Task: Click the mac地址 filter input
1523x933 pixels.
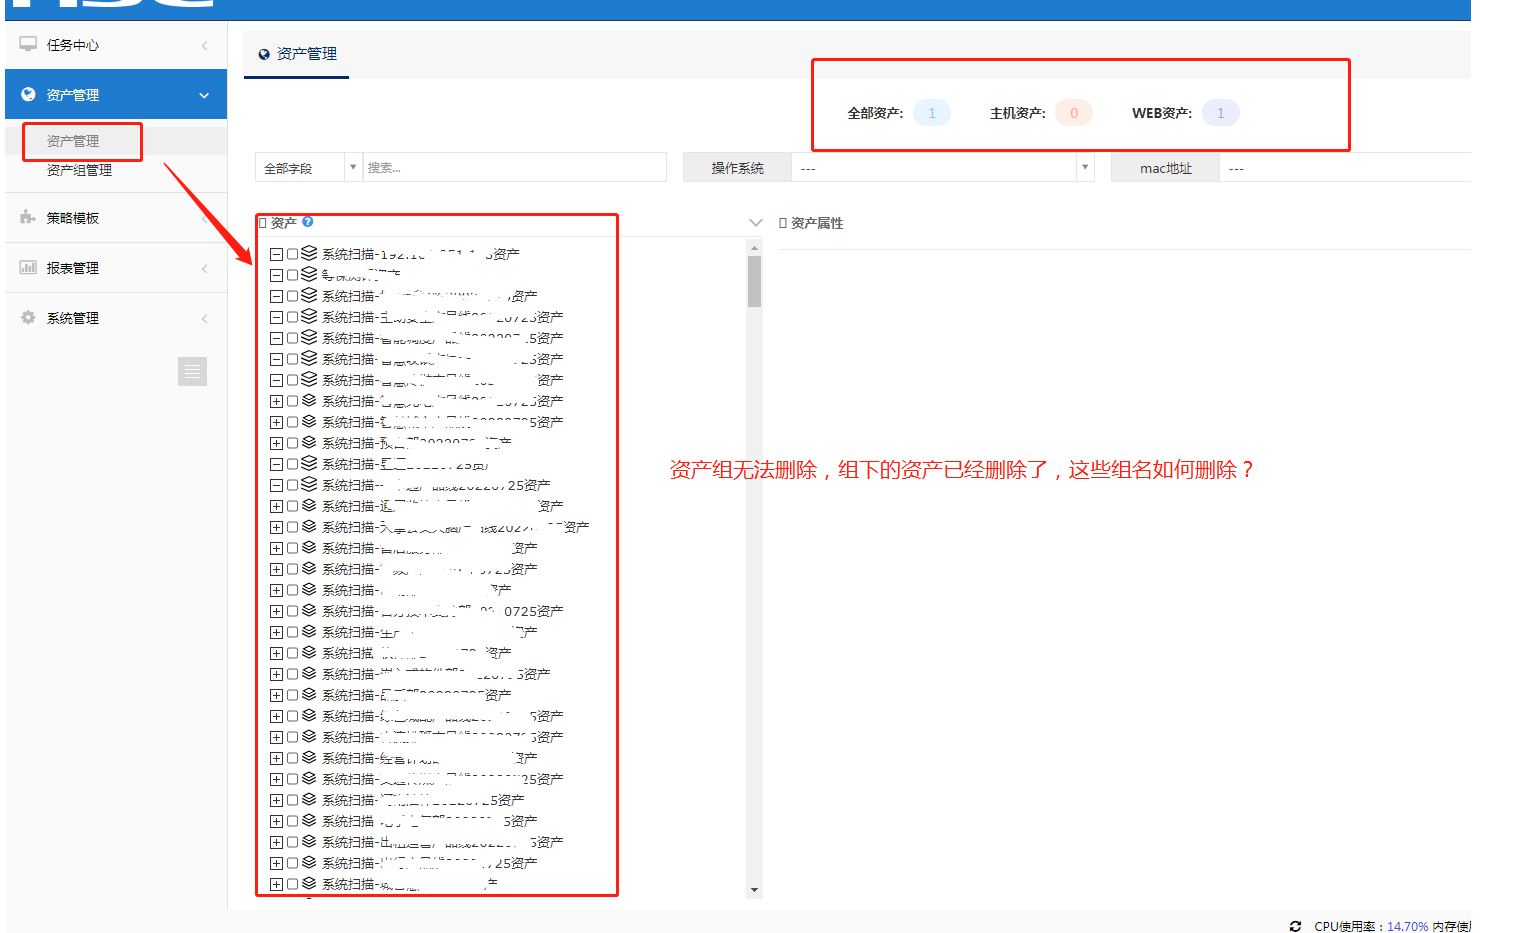Action: 1346,168
